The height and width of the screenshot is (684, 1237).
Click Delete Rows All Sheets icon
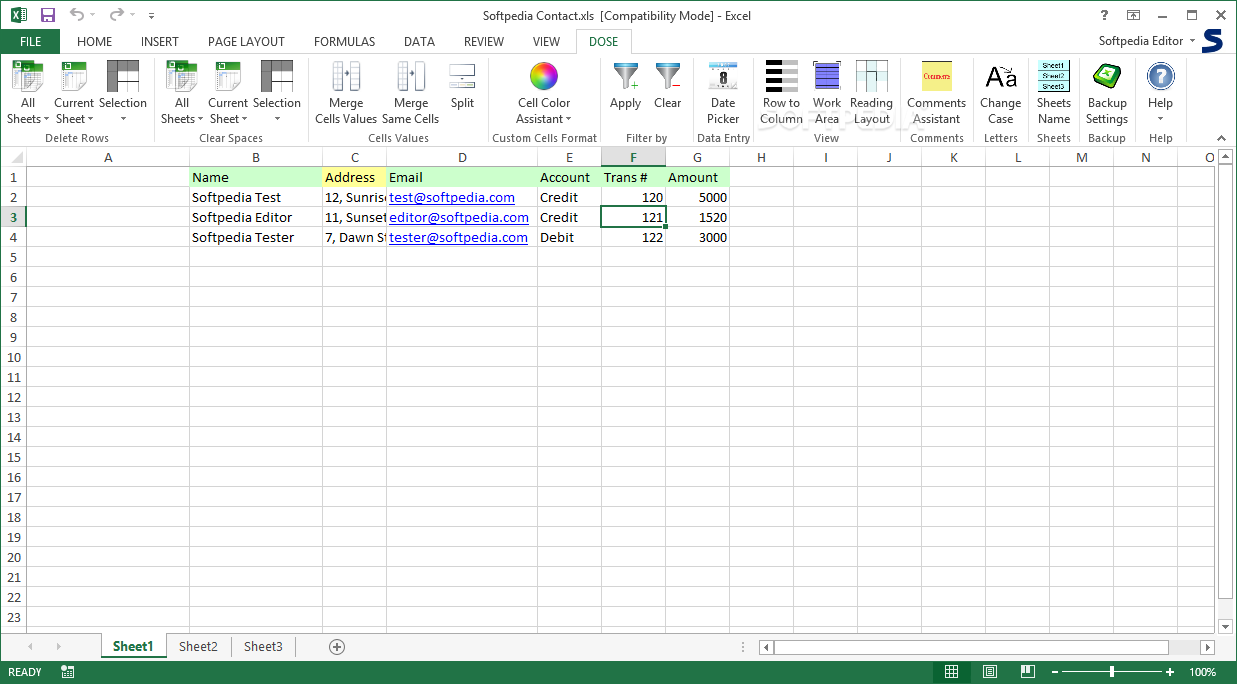point(28,77)
